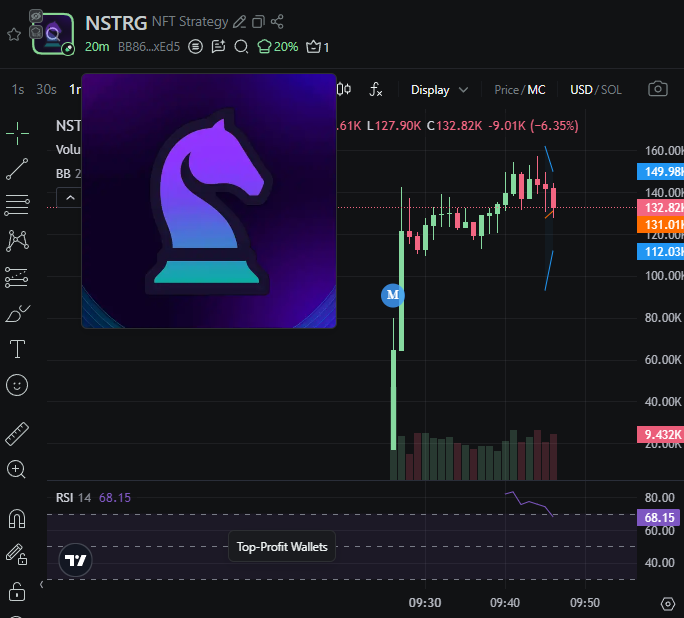Expand the Display dropdown
Screen dimensions: 684x618
pos(439,90)
